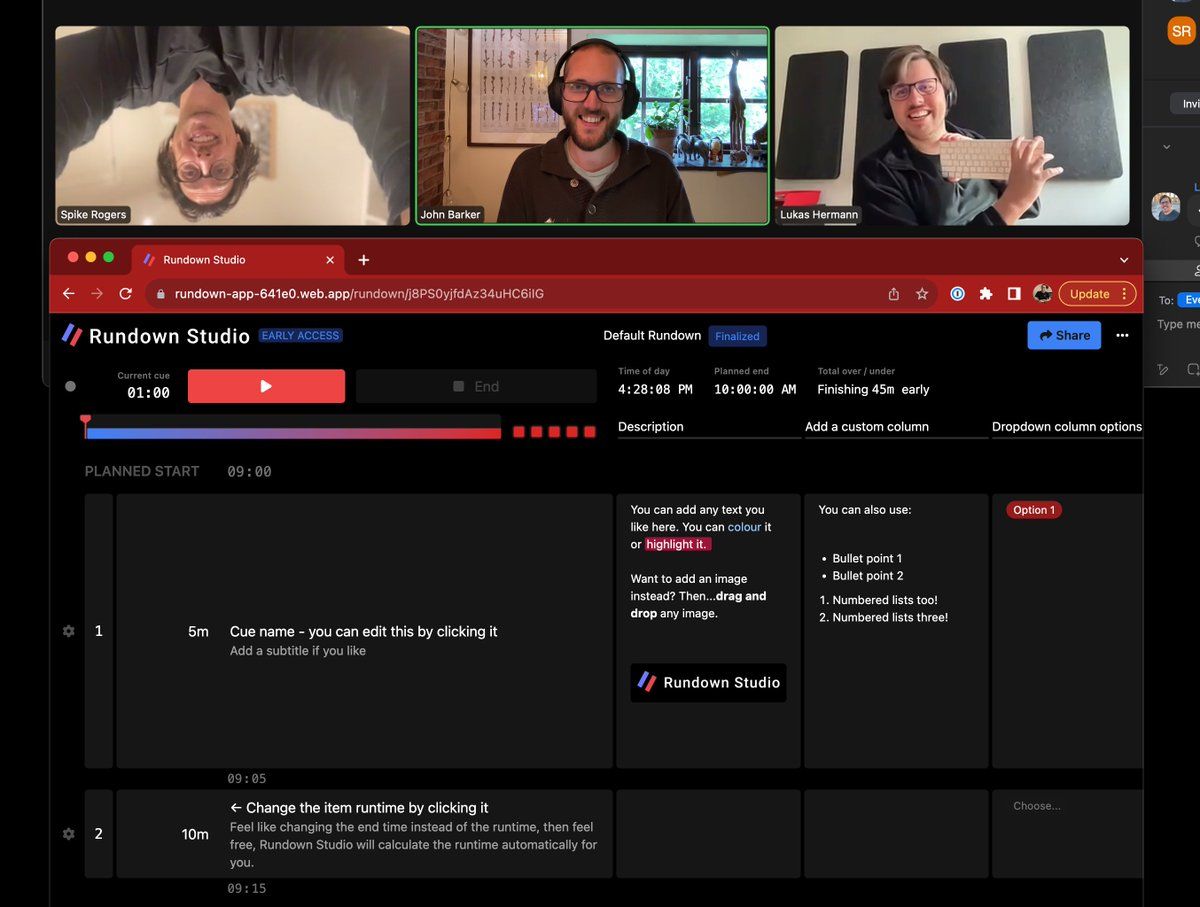Bookmark this page with the star icon
Screen dimensions: 1200x907
point(922,294)
